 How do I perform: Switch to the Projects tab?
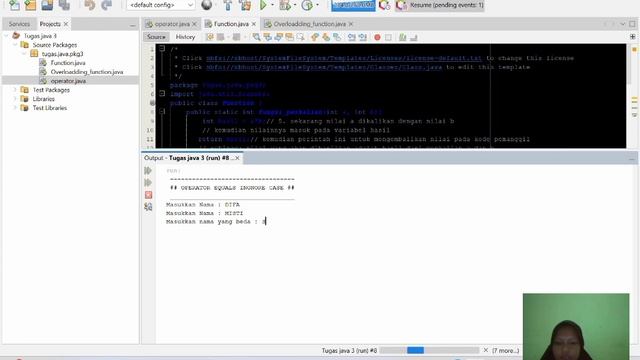(50, 24)
